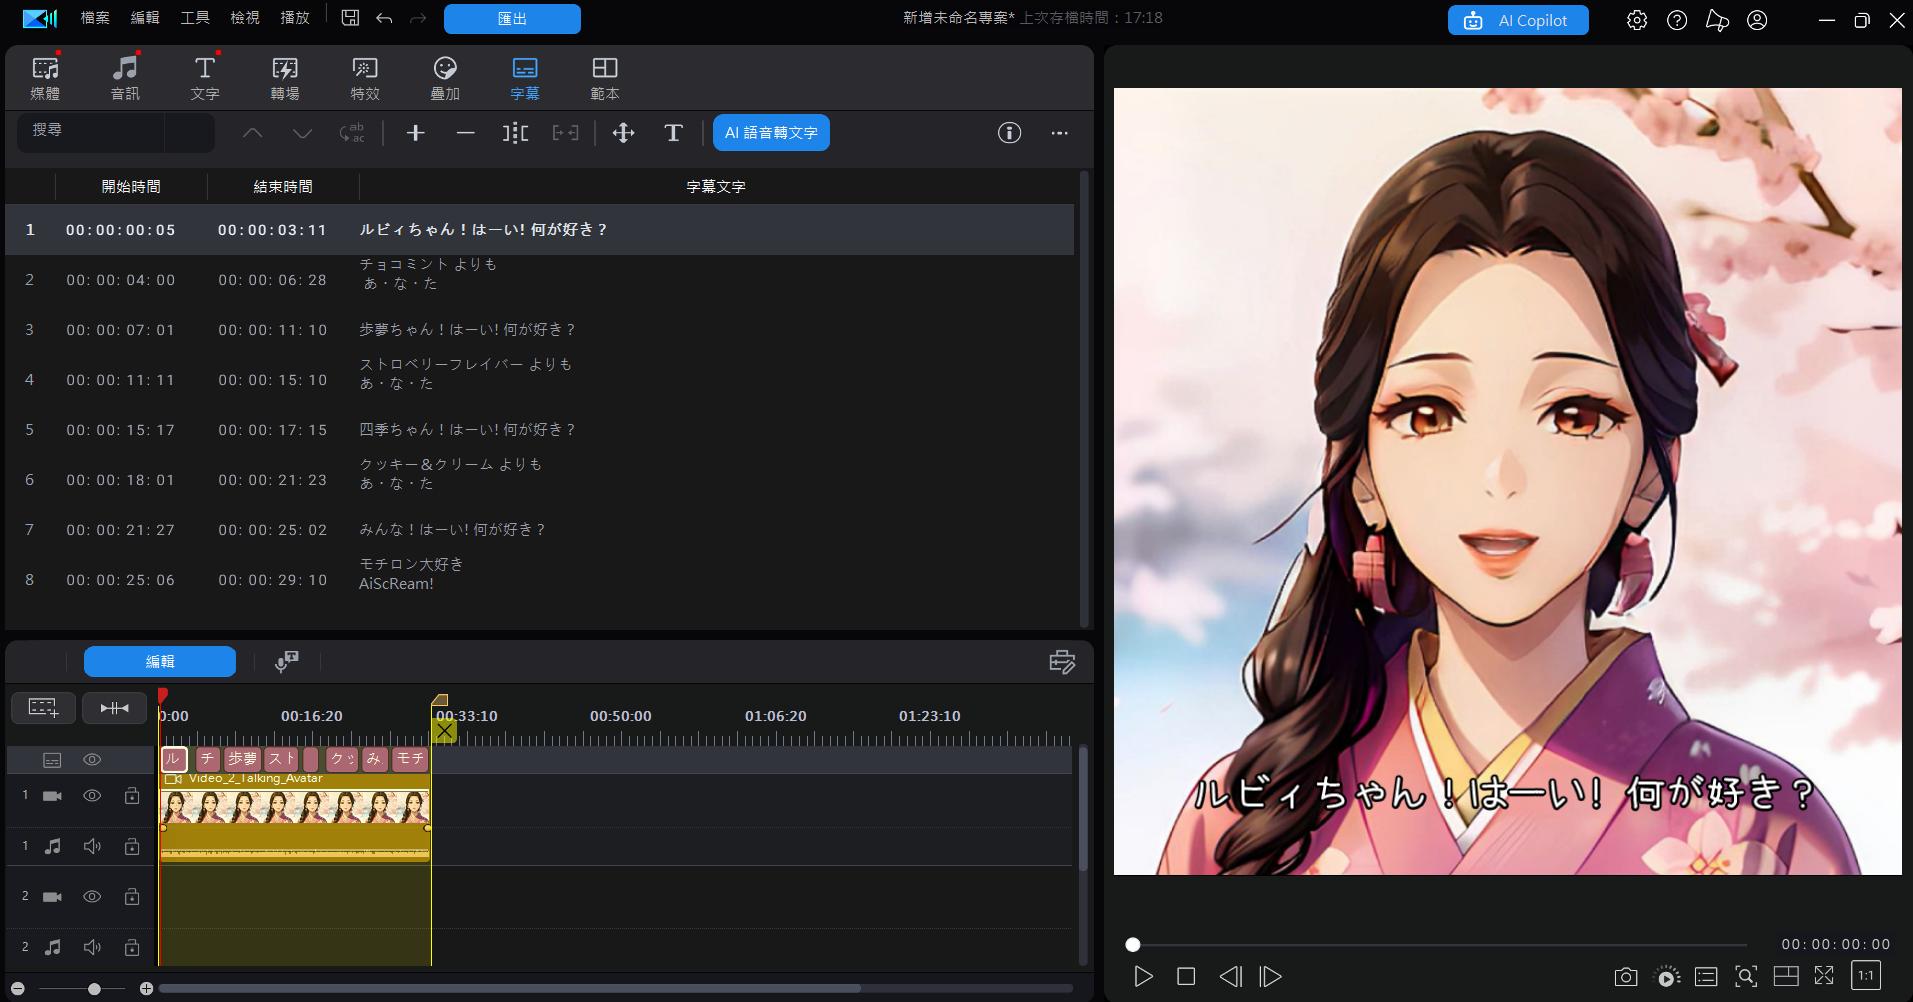Lock video track 2
Viewport: 1913px width, 1002px height.
131,896
